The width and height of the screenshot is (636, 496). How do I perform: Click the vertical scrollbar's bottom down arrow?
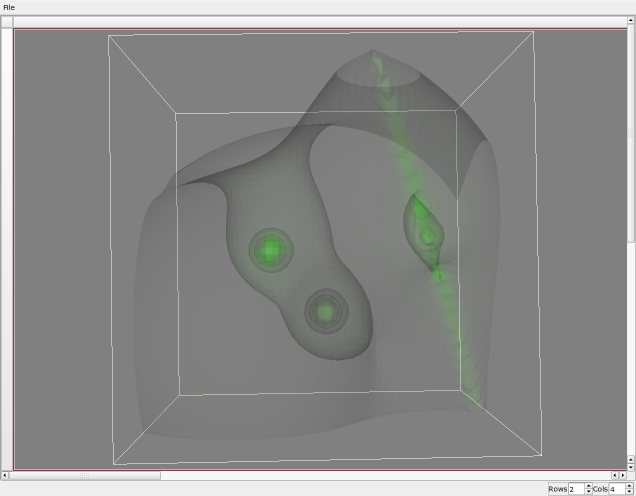point(631,467)
